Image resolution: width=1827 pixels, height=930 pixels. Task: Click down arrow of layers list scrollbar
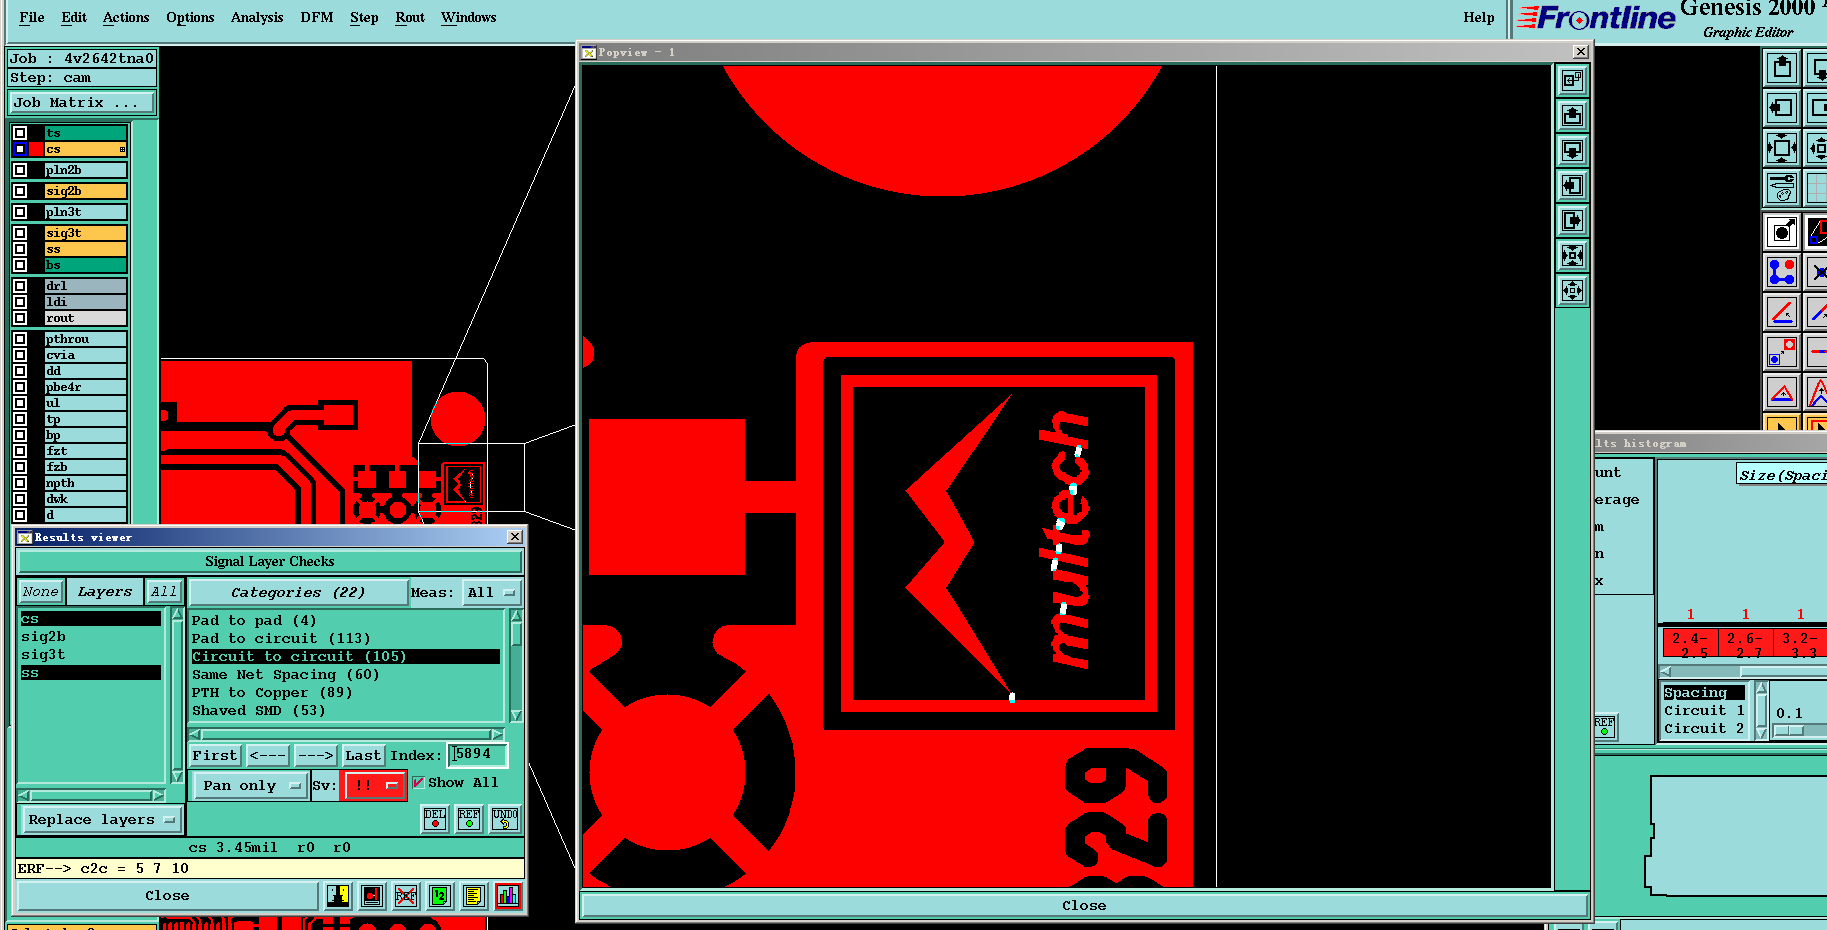pyautogui.click(x=177, y=776)
